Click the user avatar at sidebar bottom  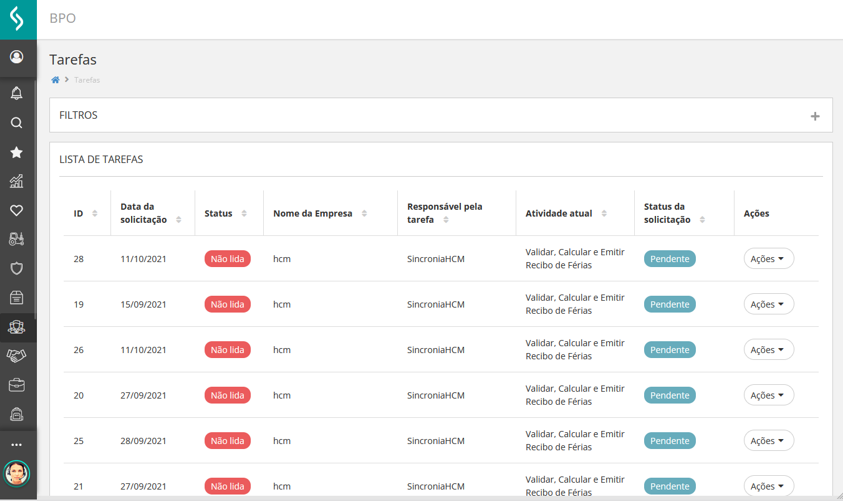[17, 473]
